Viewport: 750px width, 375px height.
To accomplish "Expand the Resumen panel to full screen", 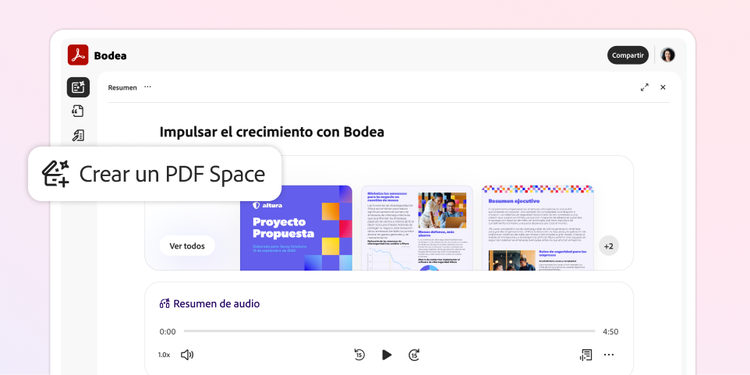I will coord(645,87).
